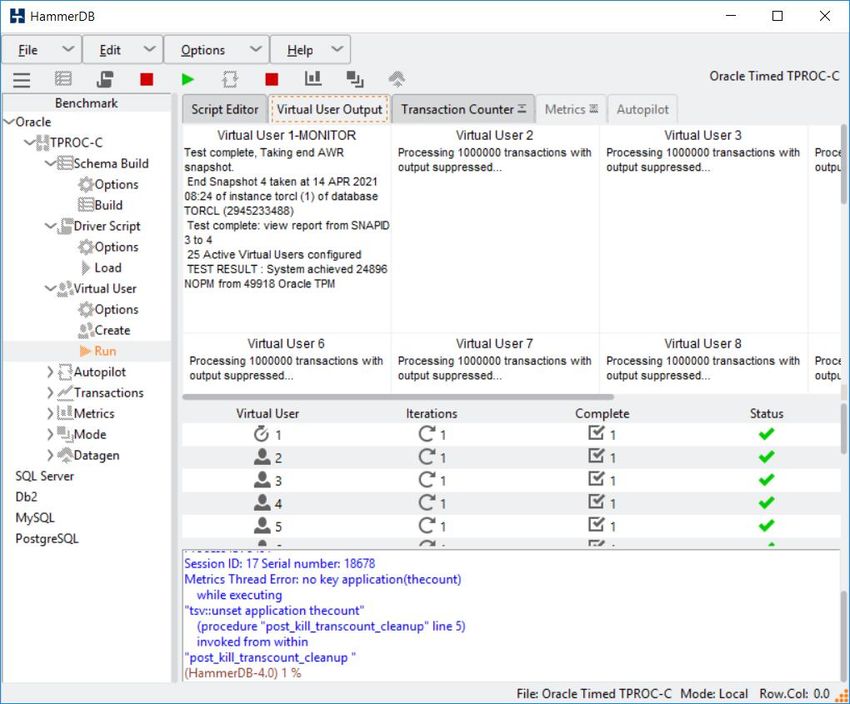This screenshot has height=704, width=850.
Task: Click the second red stop toolbar button
Action: click(272, 80)
